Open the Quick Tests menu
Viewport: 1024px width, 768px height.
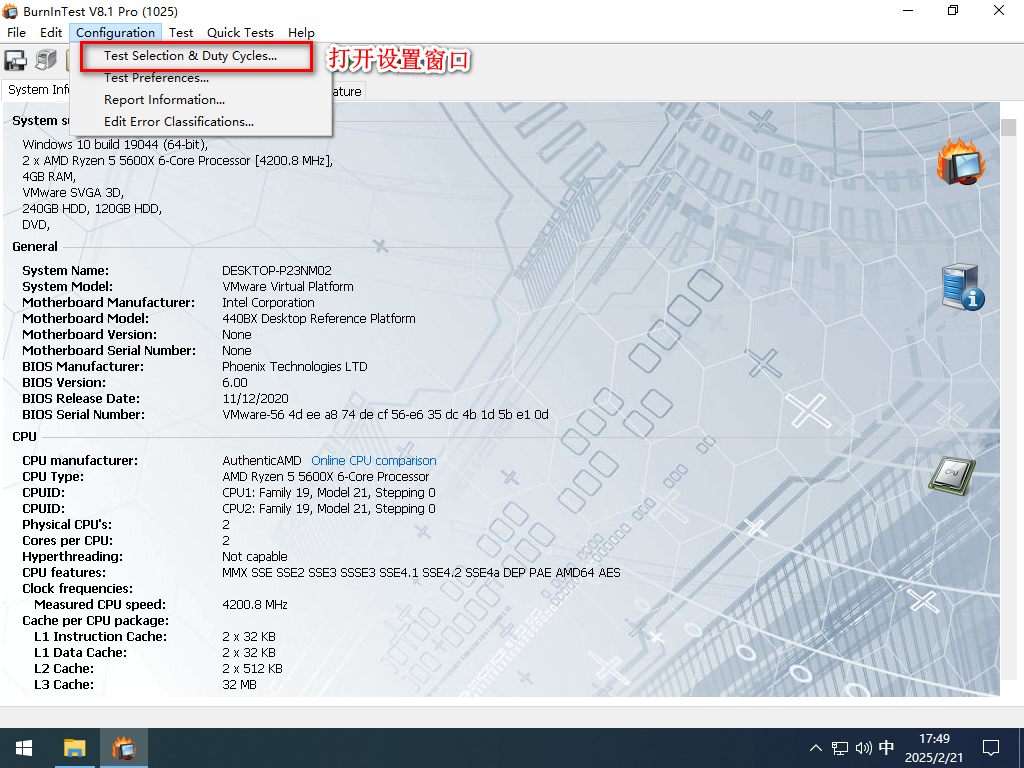(x=240, y=32)
